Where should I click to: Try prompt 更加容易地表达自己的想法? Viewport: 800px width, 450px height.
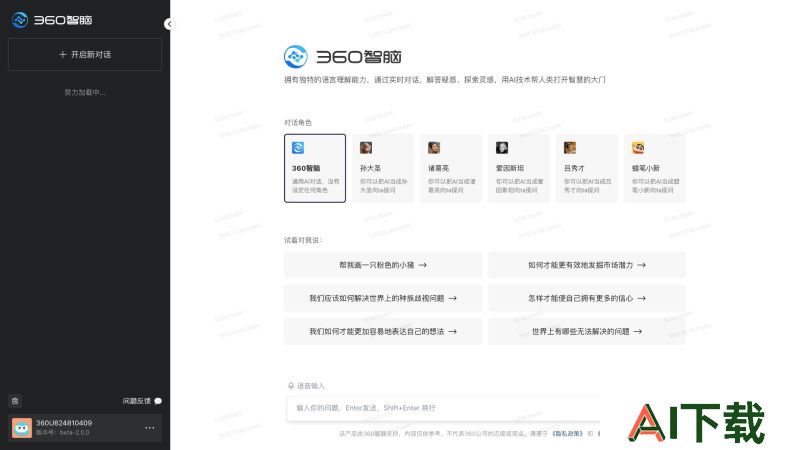[x=383, y=332]
